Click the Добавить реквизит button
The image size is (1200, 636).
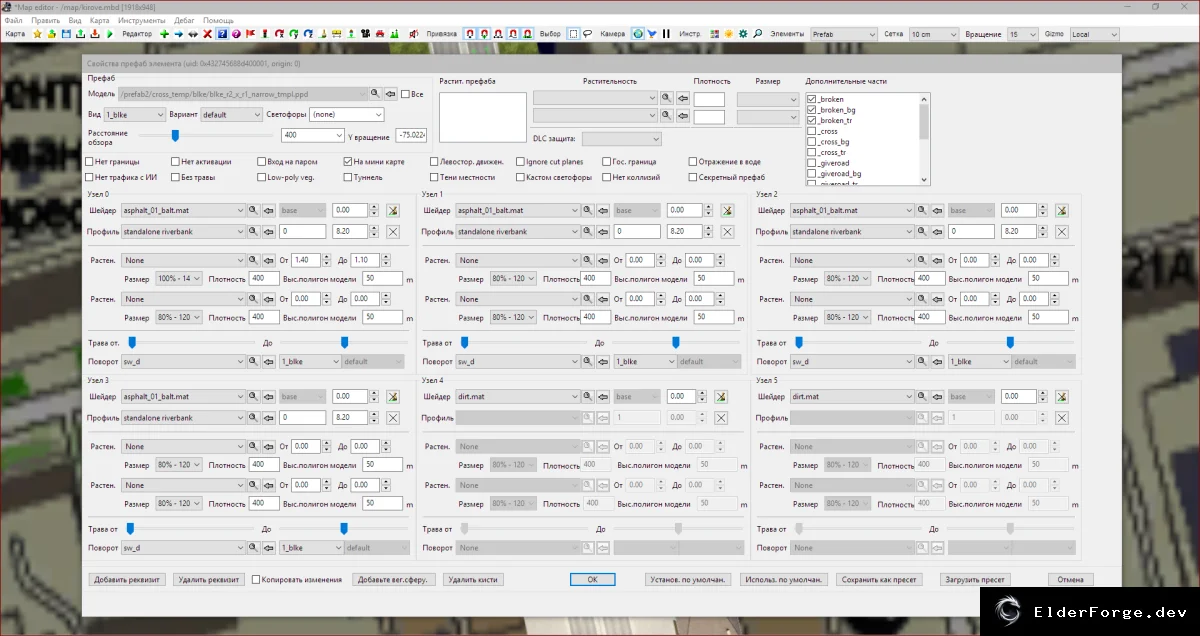click(x=125, y=579)
